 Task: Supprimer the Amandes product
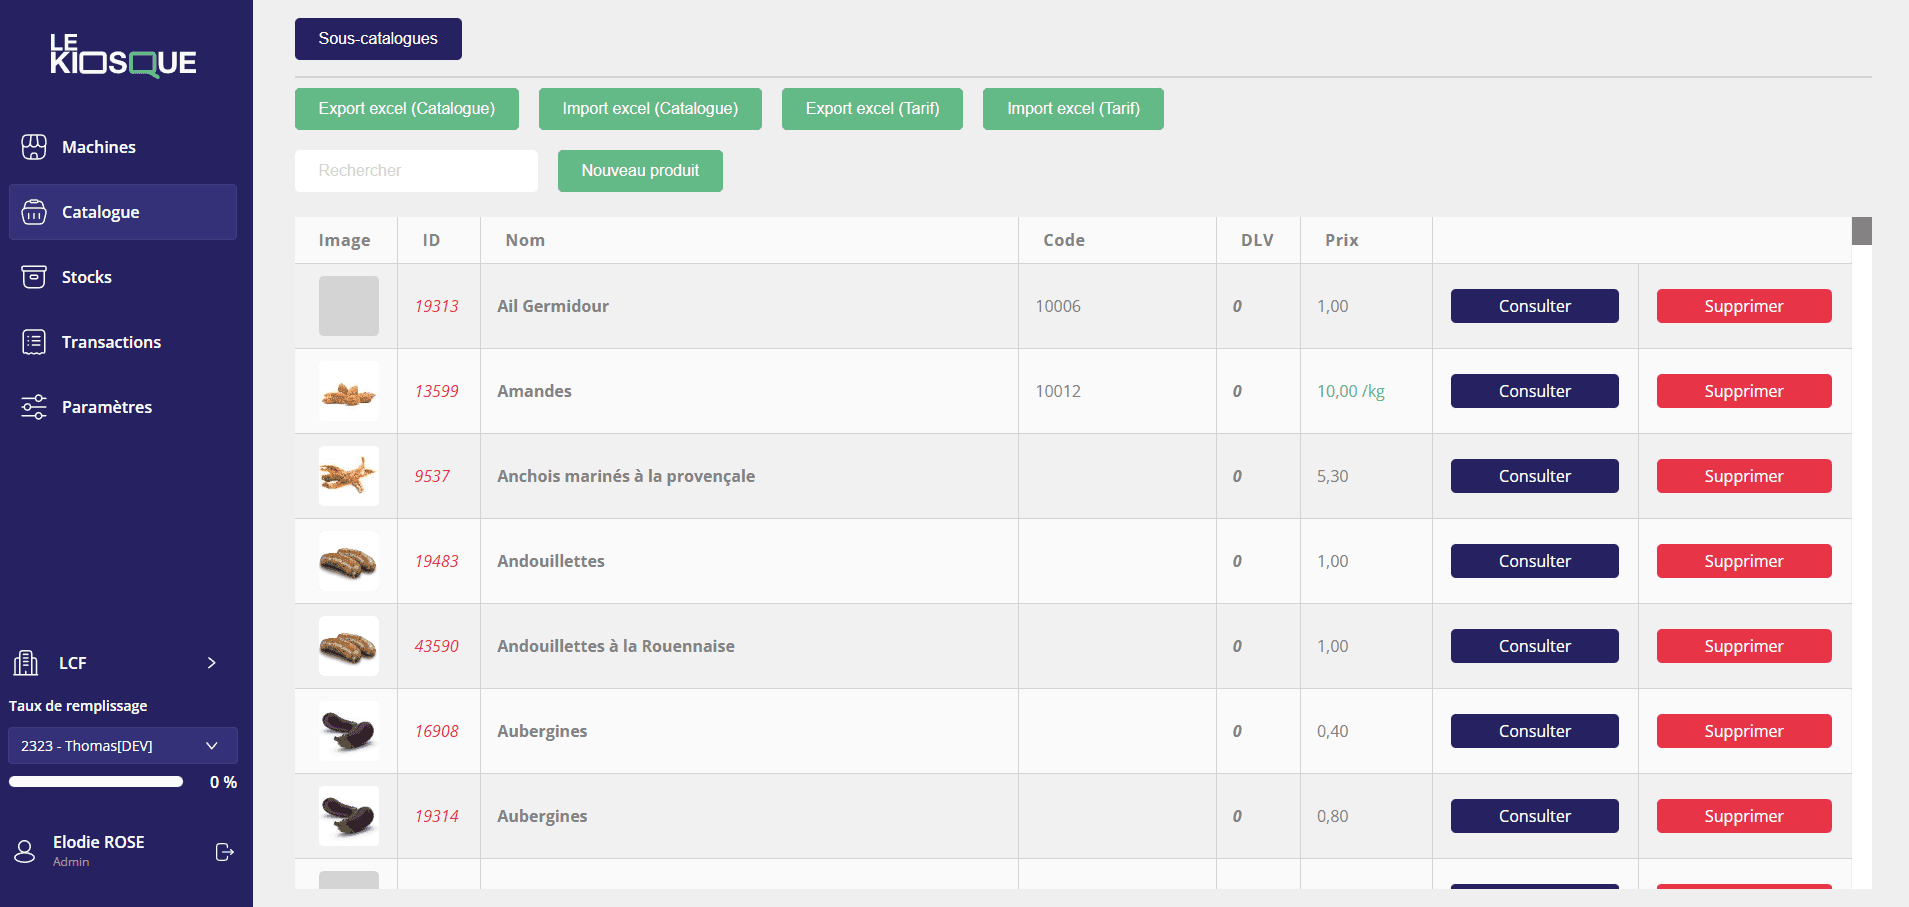[x=1744, y=391]
